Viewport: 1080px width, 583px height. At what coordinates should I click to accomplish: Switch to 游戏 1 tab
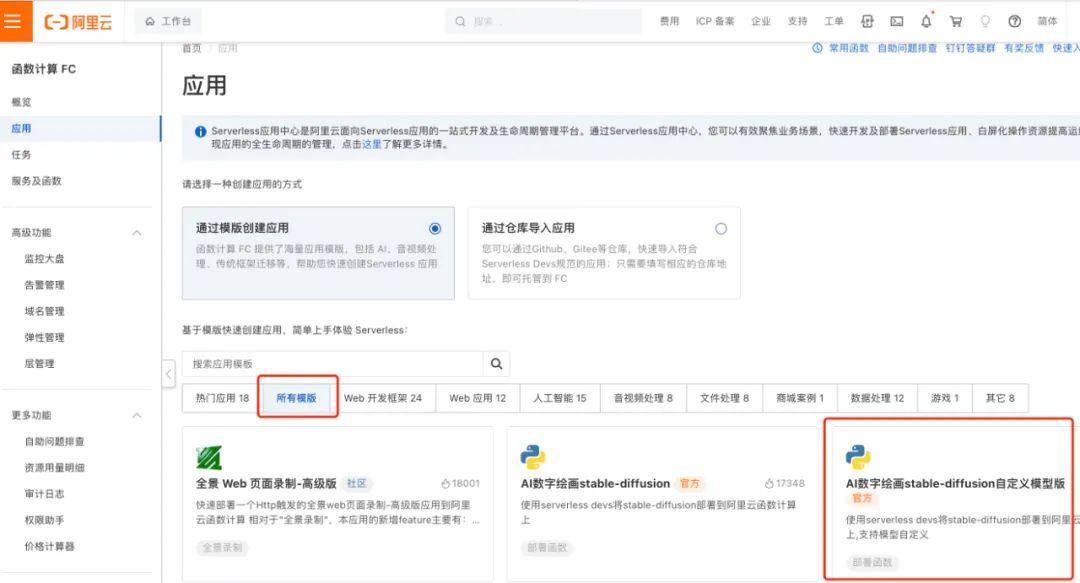pyautogui.click(x=944, y=398)
